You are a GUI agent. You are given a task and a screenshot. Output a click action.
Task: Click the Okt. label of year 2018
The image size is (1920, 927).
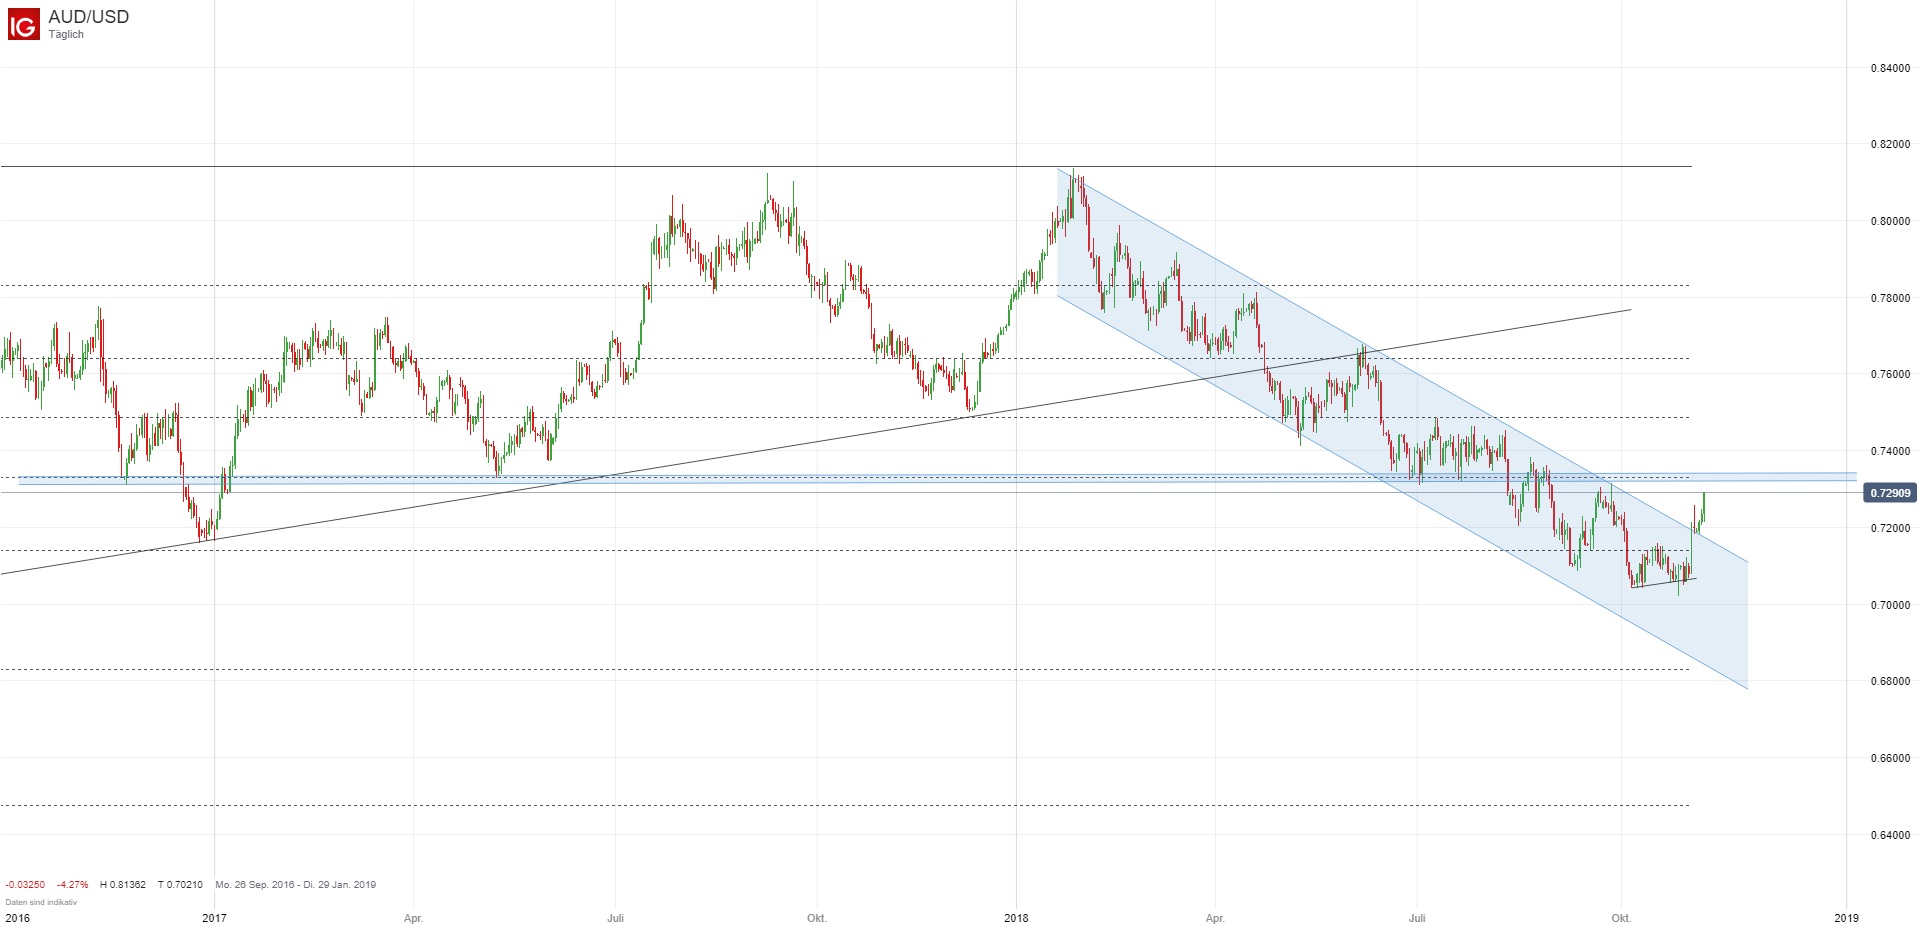(1621, 918)
